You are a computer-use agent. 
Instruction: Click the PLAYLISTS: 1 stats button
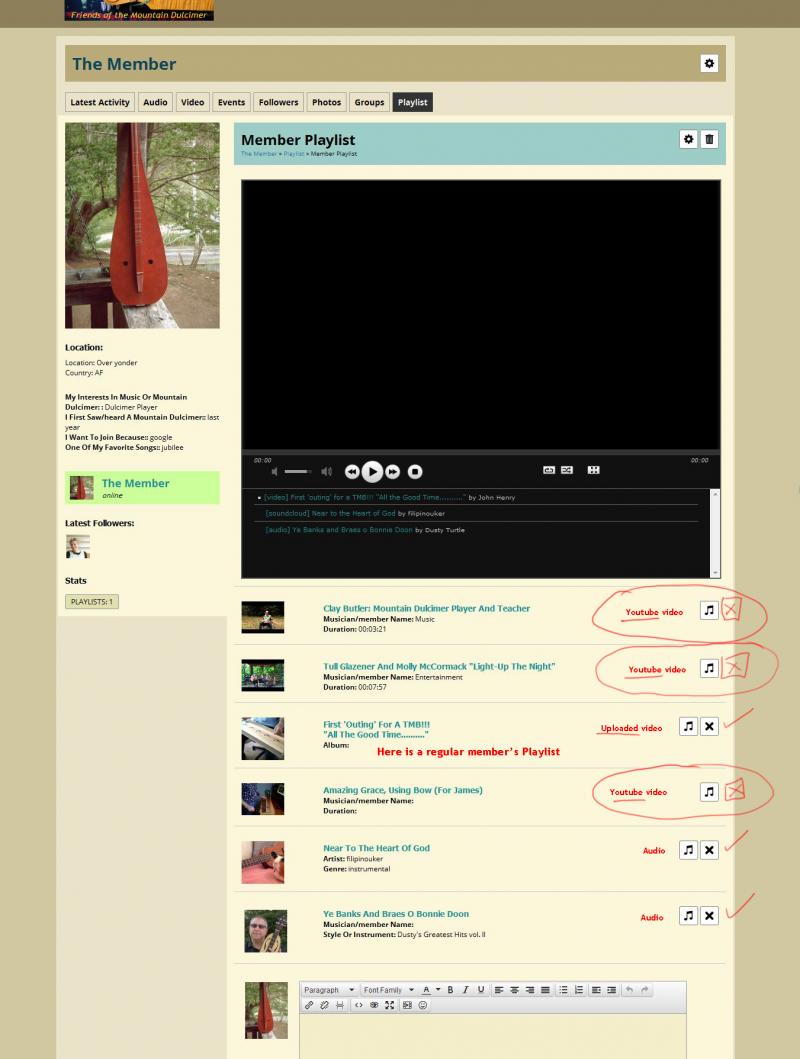coord(92,601)
